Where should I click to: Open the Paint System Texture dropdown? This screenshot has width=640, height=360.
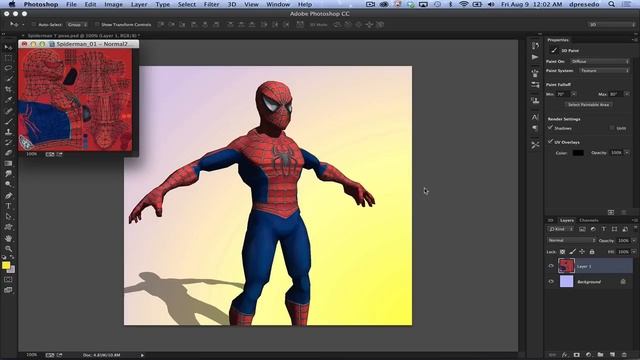click(604, 71)
